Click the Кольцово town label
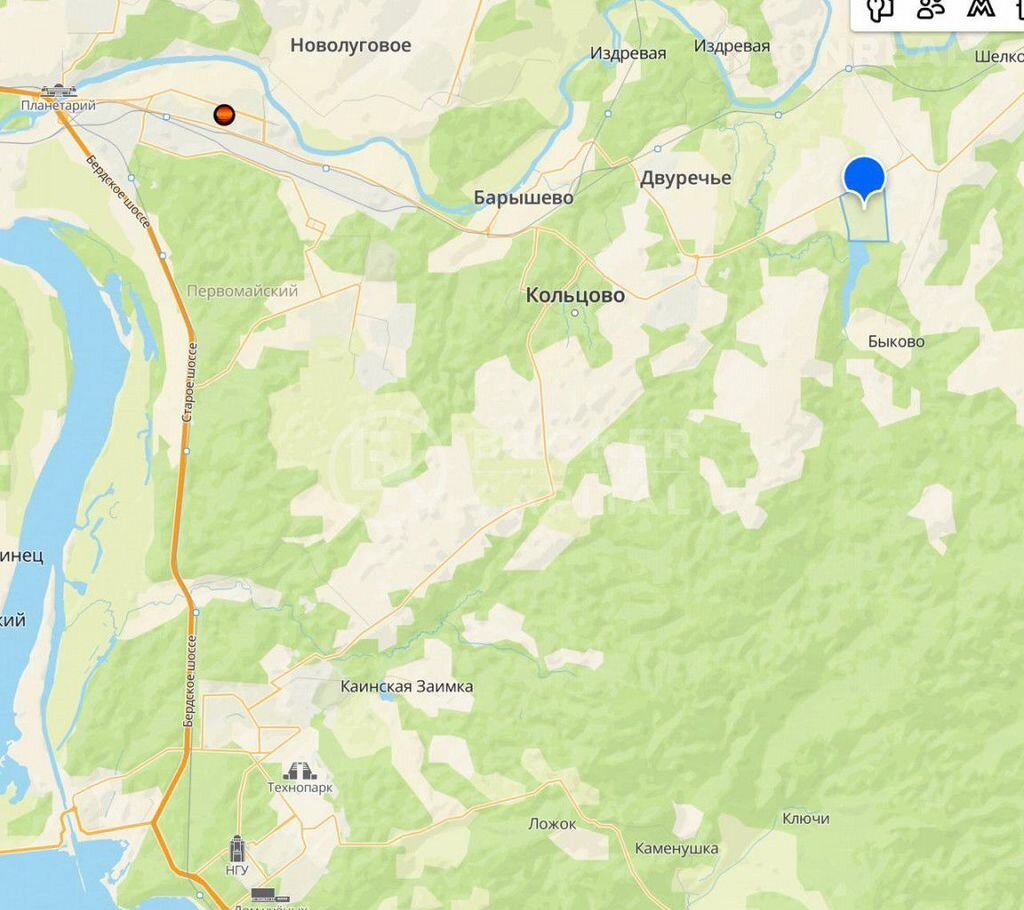 575,295
